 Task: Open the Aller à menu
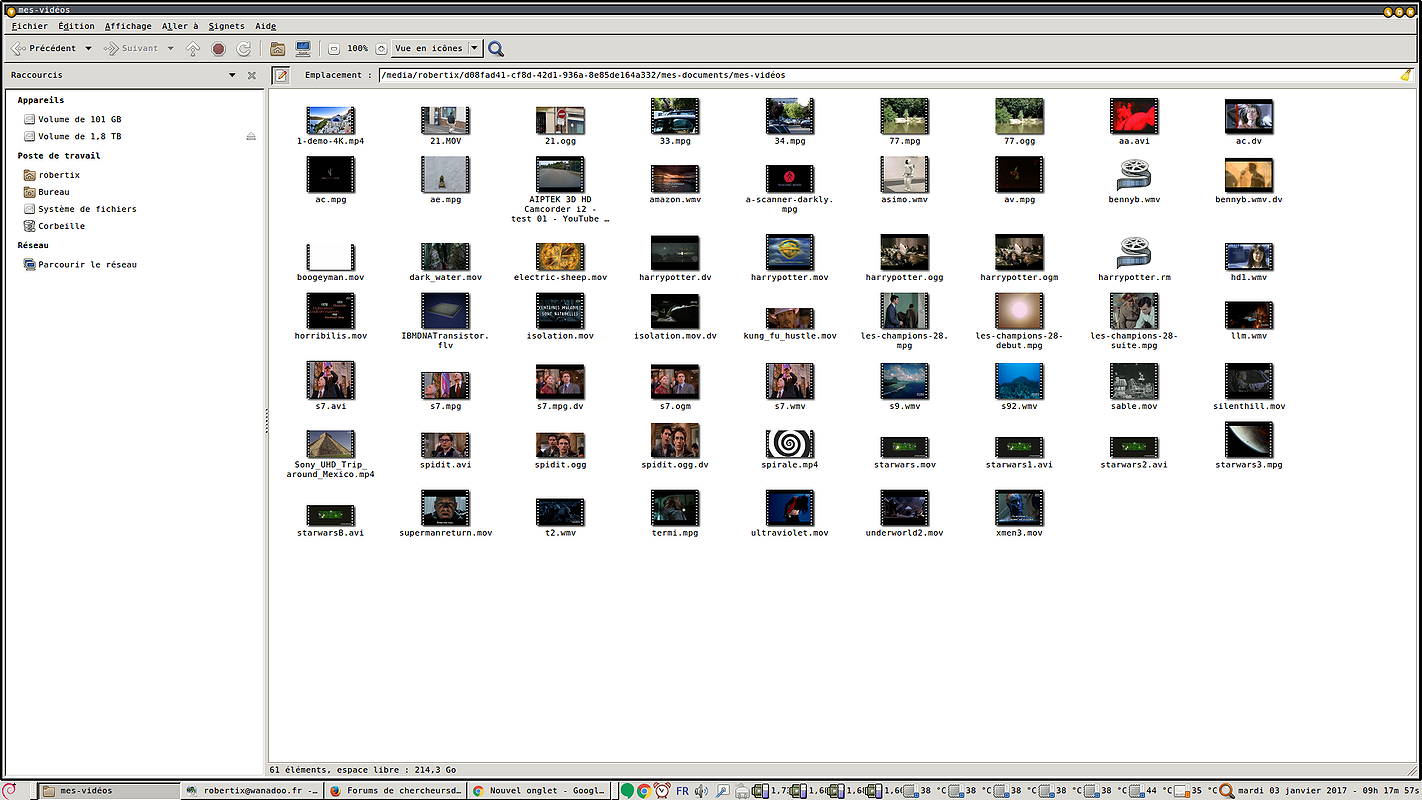(x=180, y=26)
